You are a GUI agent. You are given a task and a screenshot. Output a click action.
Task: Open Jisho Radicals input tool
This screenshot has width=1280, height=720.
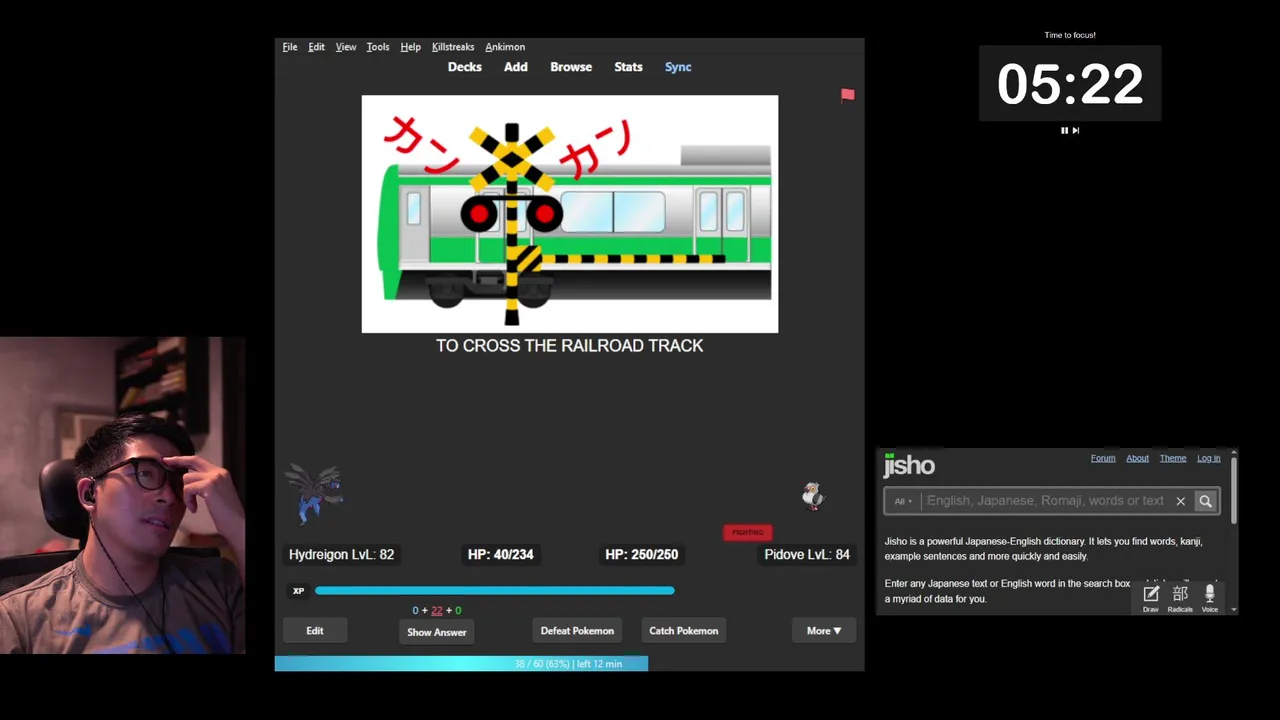click(x=1180, y=598)
